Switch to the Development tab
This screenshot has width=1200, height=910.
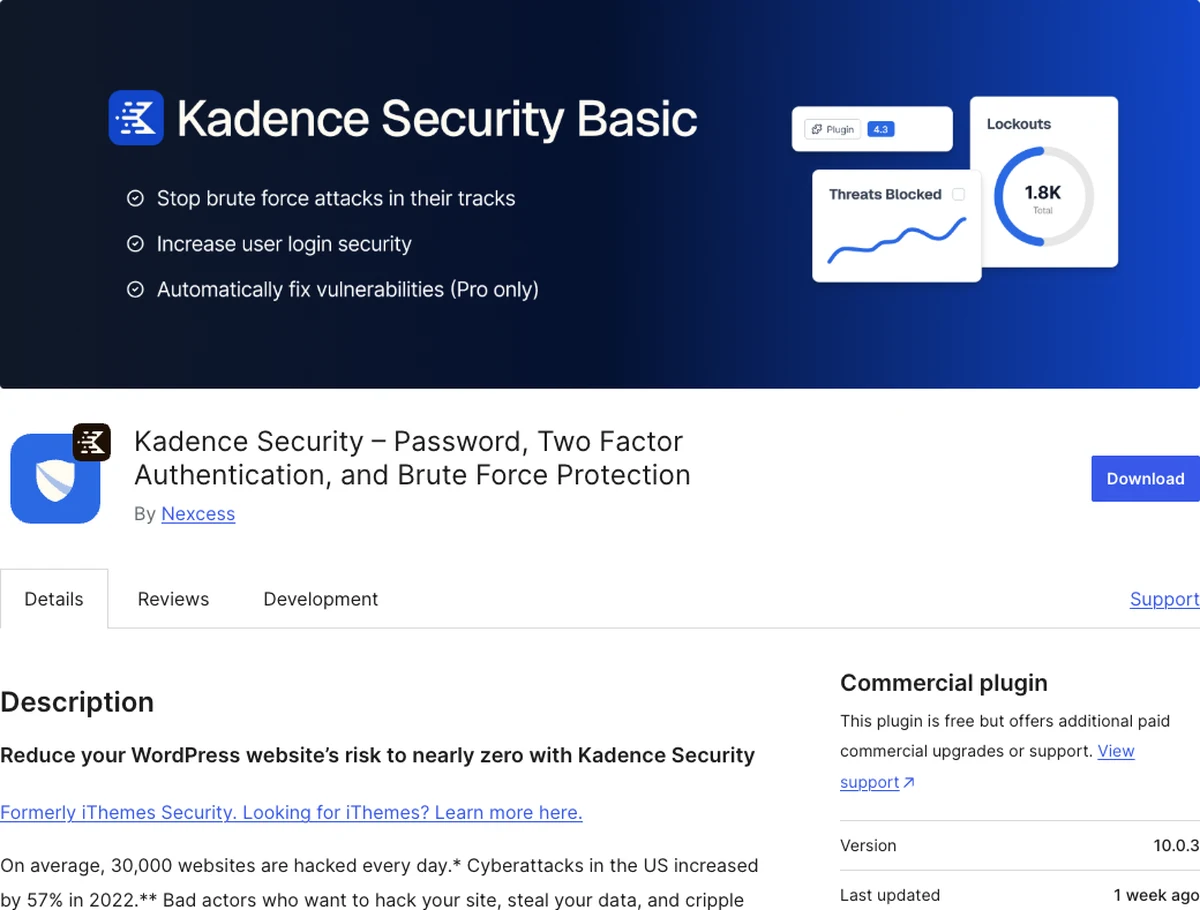321,599
